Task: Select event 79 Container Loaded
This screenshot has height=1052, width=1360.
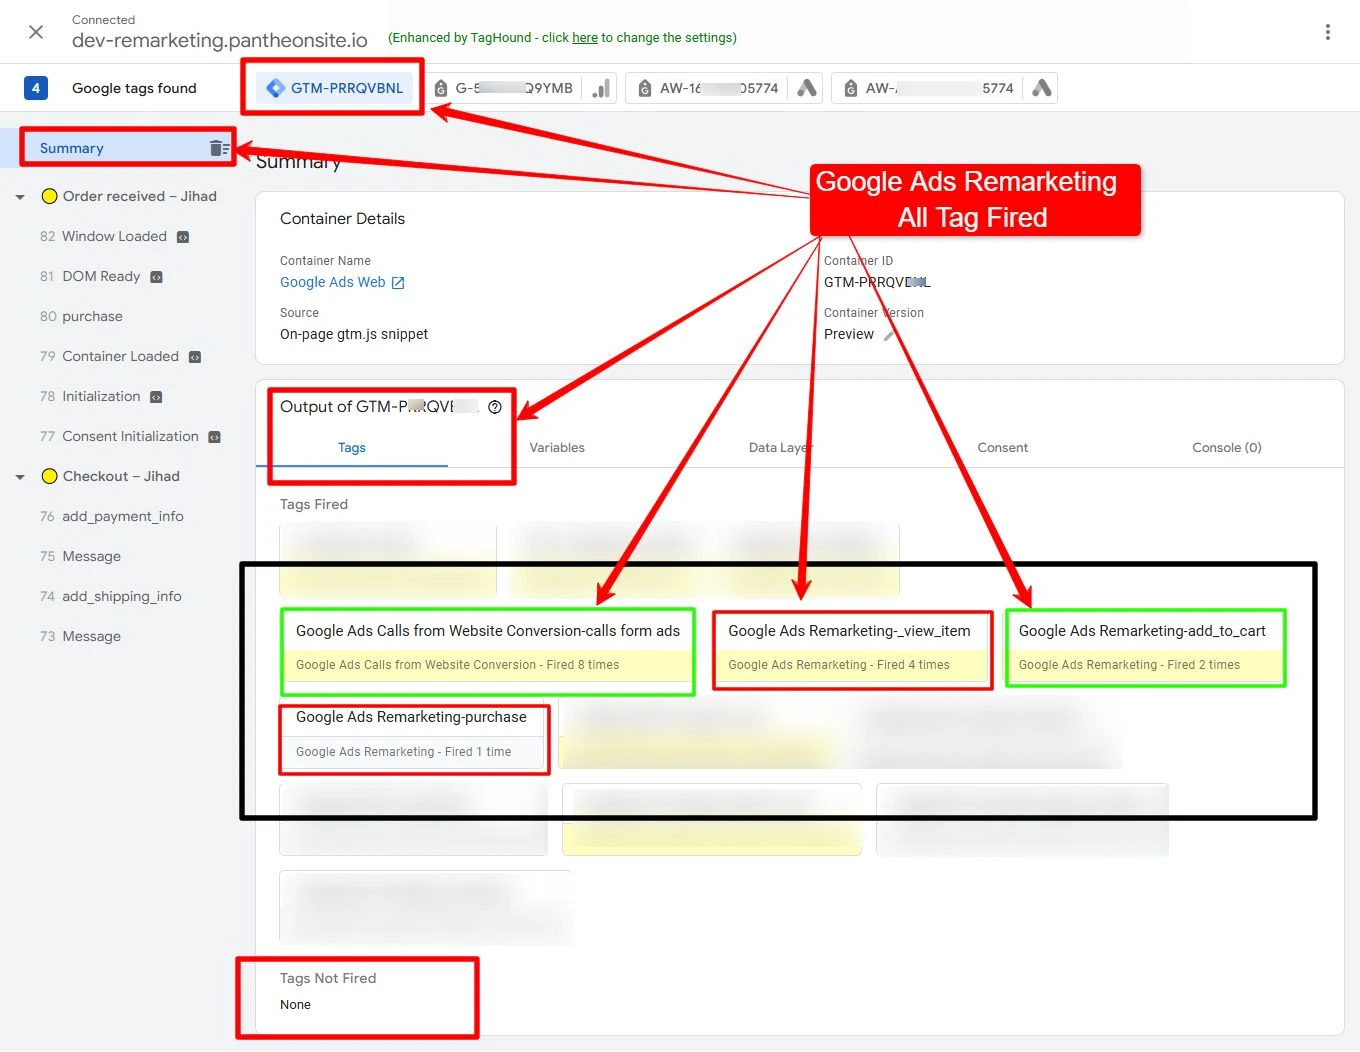Action: click(x=110, y=356)
